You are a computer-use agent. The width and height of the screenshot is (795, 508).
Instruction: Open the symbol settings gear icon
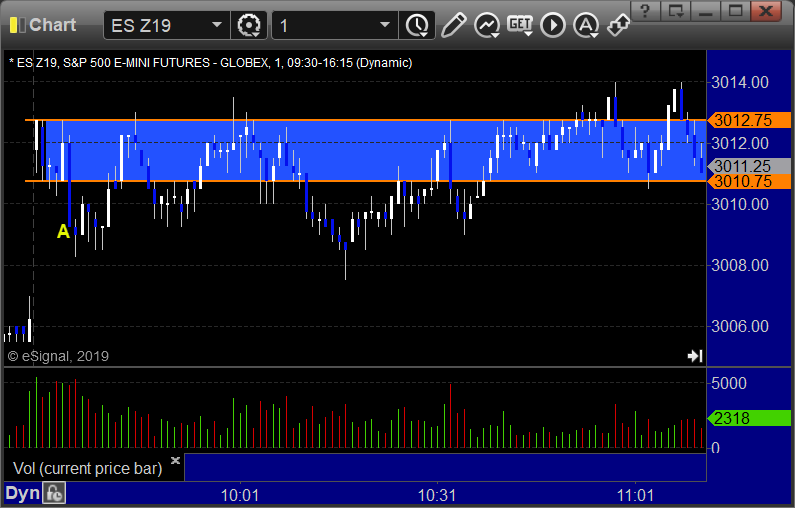click(248, 25)
